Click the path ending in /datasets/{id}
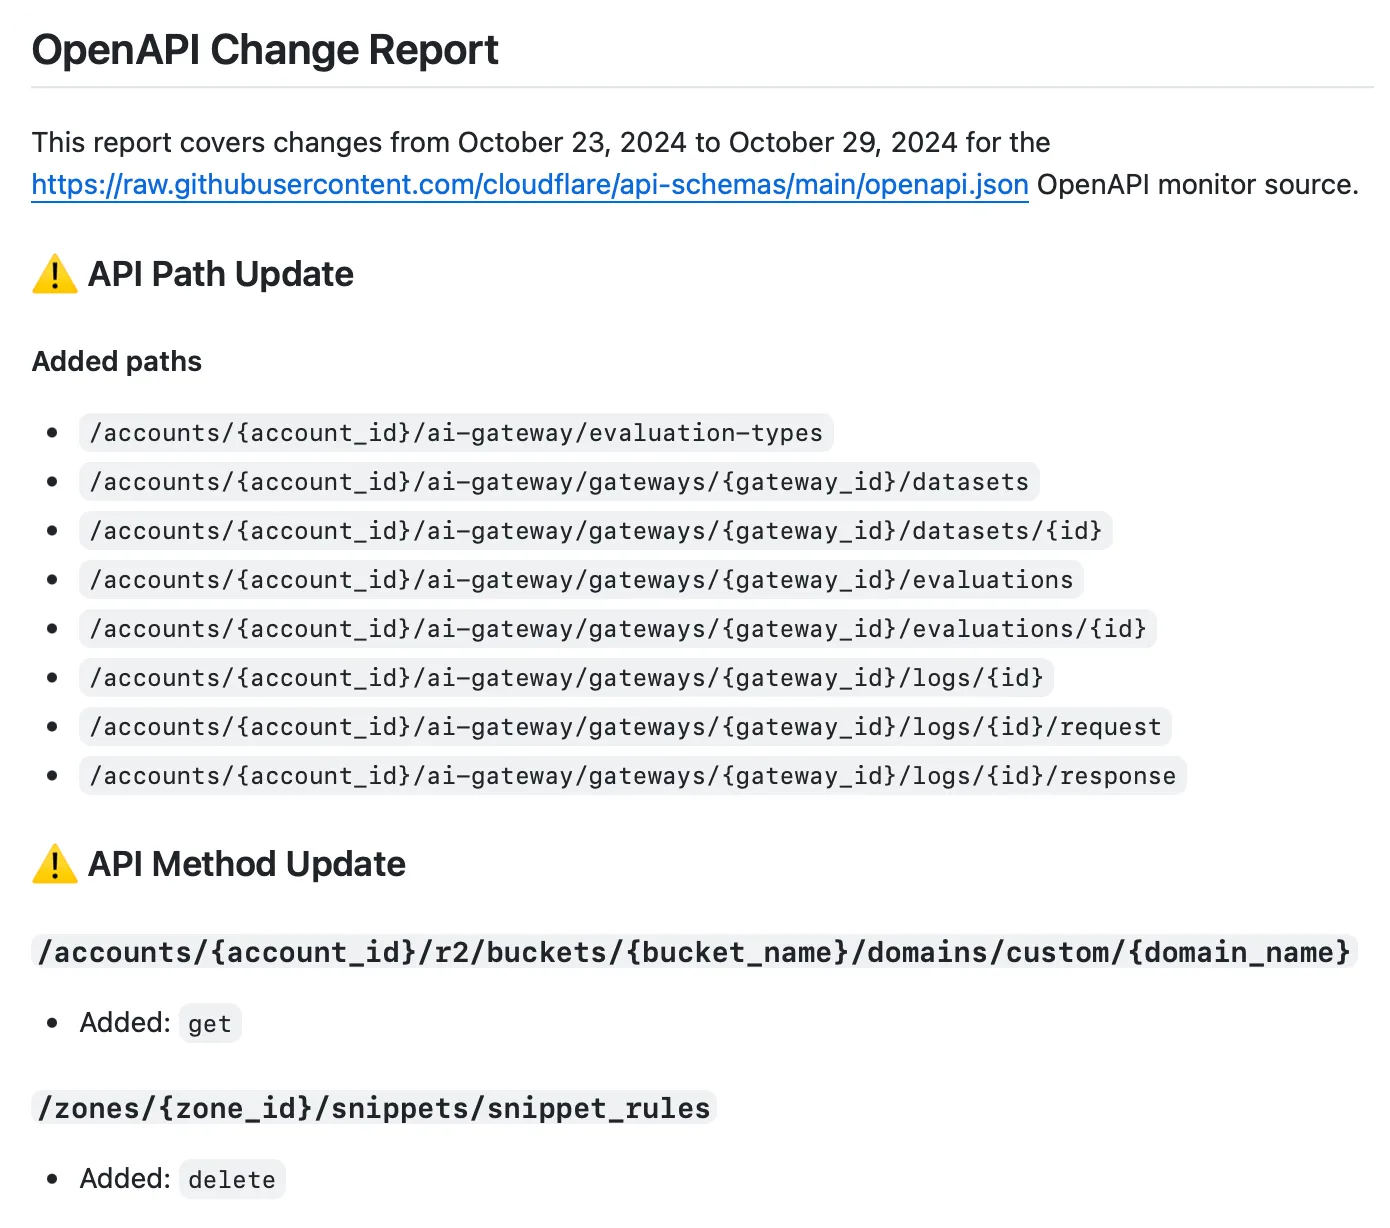This screenshot has width=1390, height=1228. coord(595,531)
